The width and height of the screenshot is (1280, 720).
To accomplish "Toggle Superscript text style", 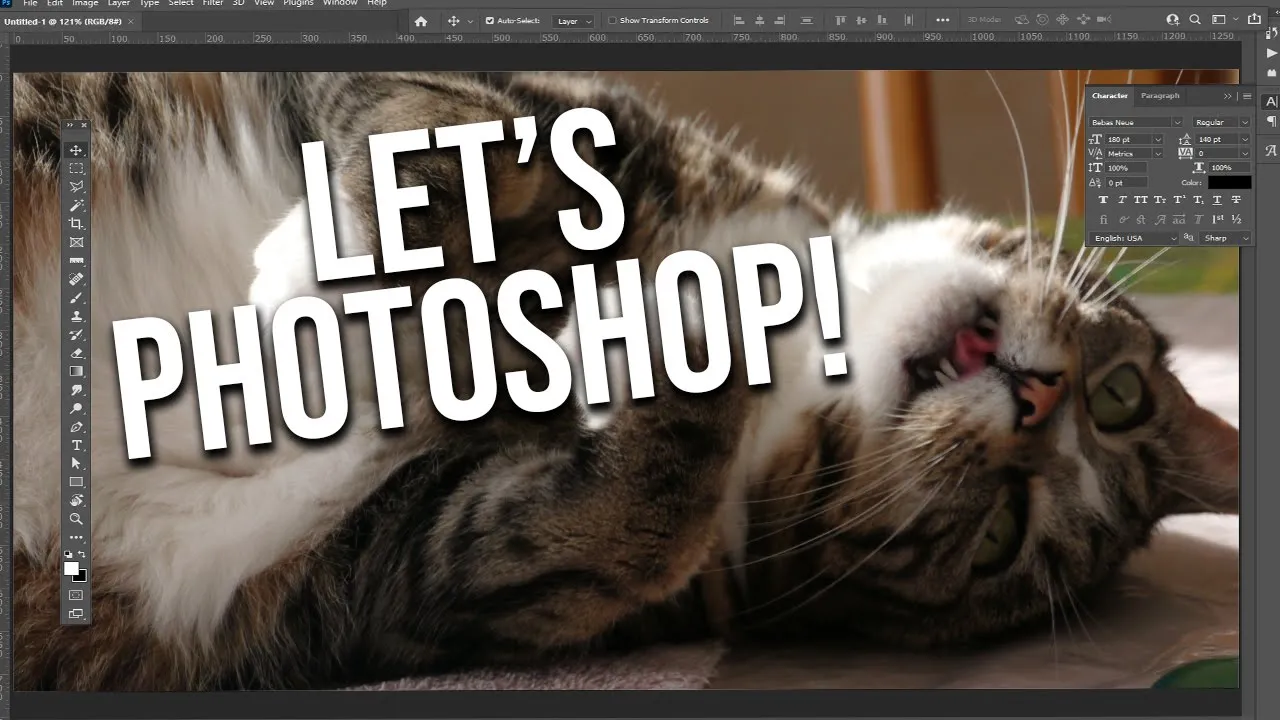I will (1179, 200).
